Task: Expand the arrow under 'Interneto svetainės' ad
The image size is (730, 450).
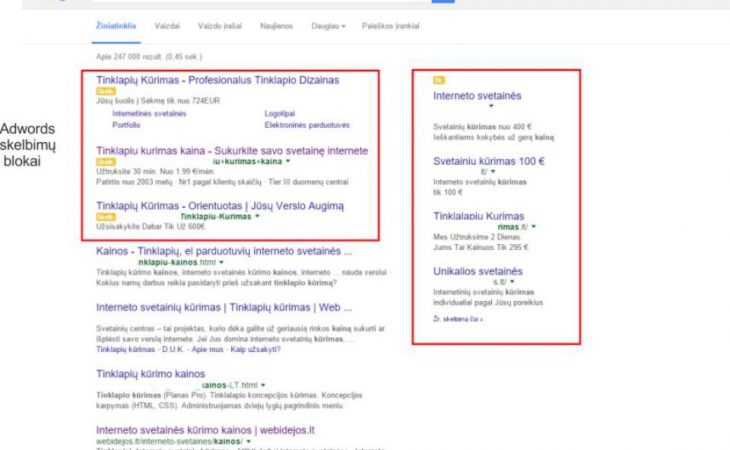Action: [491, 106]
